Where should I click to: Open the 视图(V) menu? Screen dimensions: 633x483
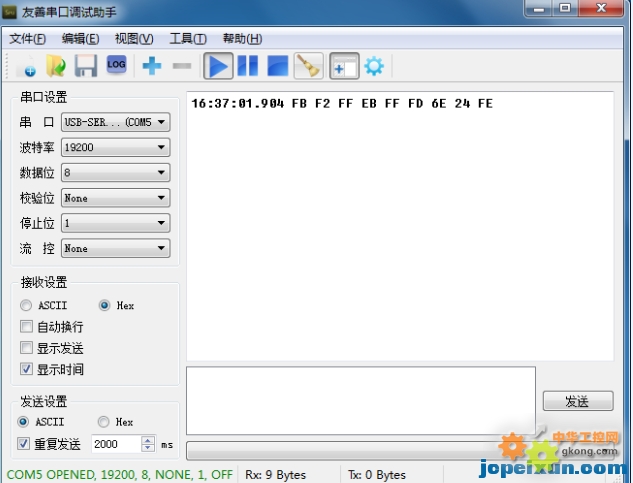pyautogui.click(x=134, y=39)
